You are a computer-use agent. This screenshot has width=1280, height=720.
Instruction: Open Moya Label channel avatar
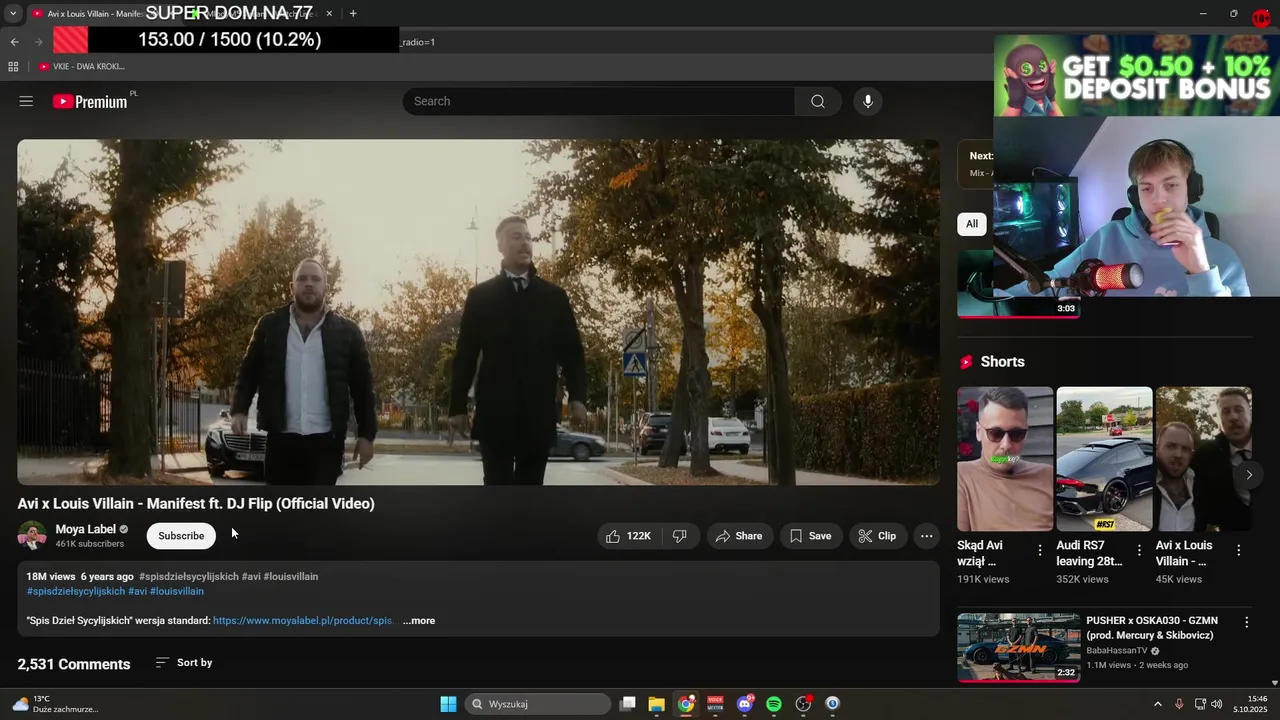pyautogui.click(x=32, y=536)
